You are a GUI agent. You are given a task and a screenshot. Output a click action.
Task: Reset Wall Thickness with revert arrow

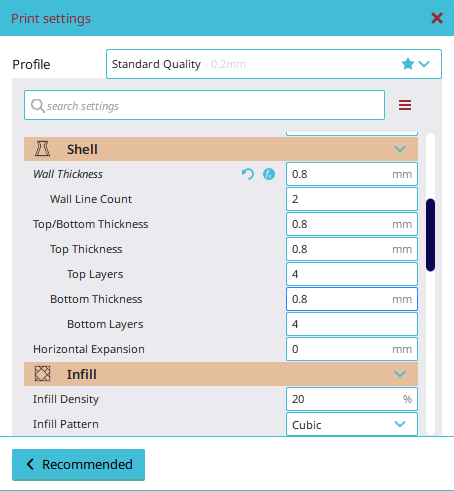[248, 174]
